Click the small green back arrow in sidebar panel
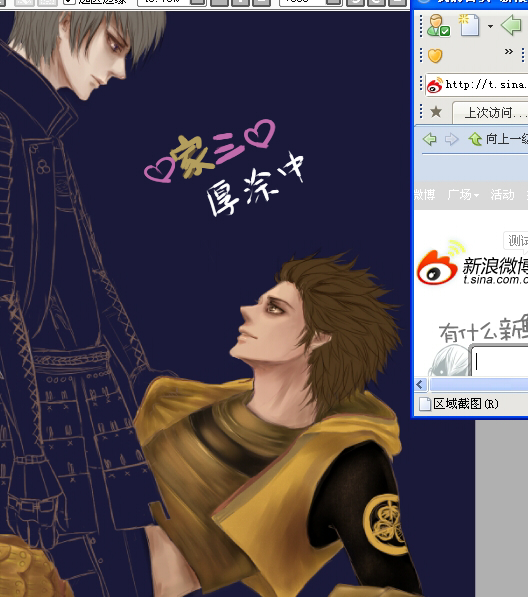The image size is (528, 597). [430, 139]
